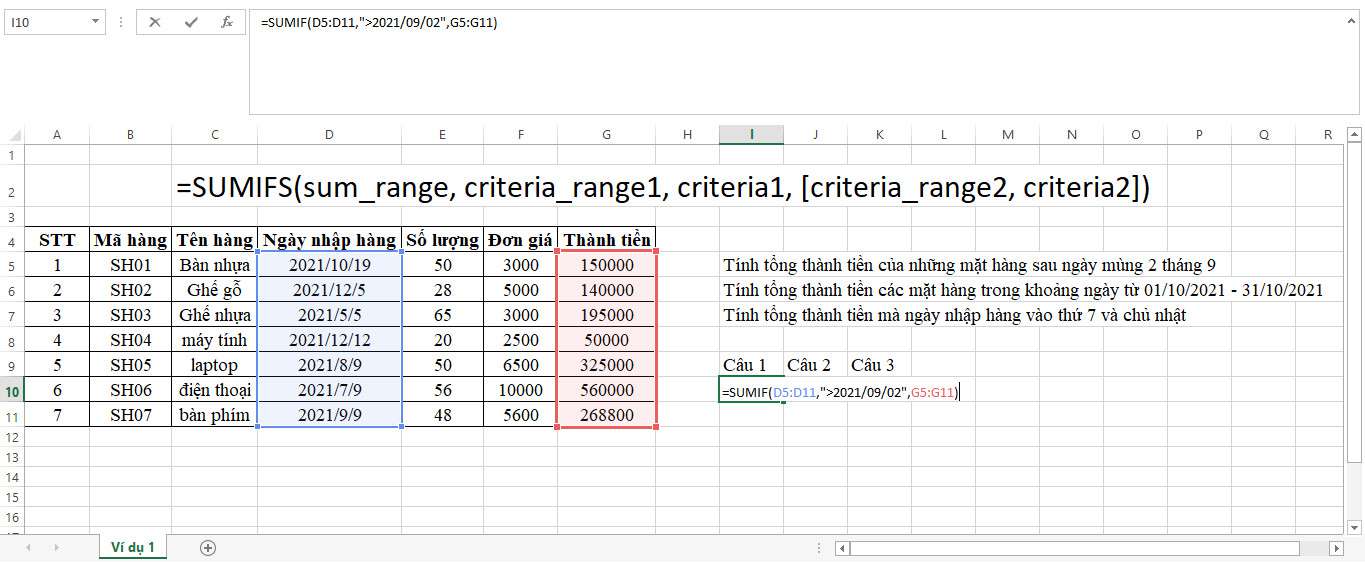Select cell containing laptop
The image size is (1365, 564).
[215, 365]
